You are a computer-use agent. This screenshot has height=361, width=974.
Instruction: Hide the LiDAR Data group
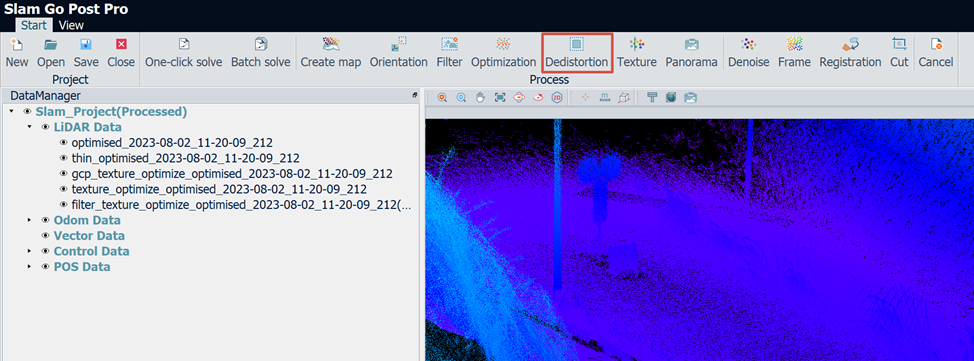[x=45, y=127]
